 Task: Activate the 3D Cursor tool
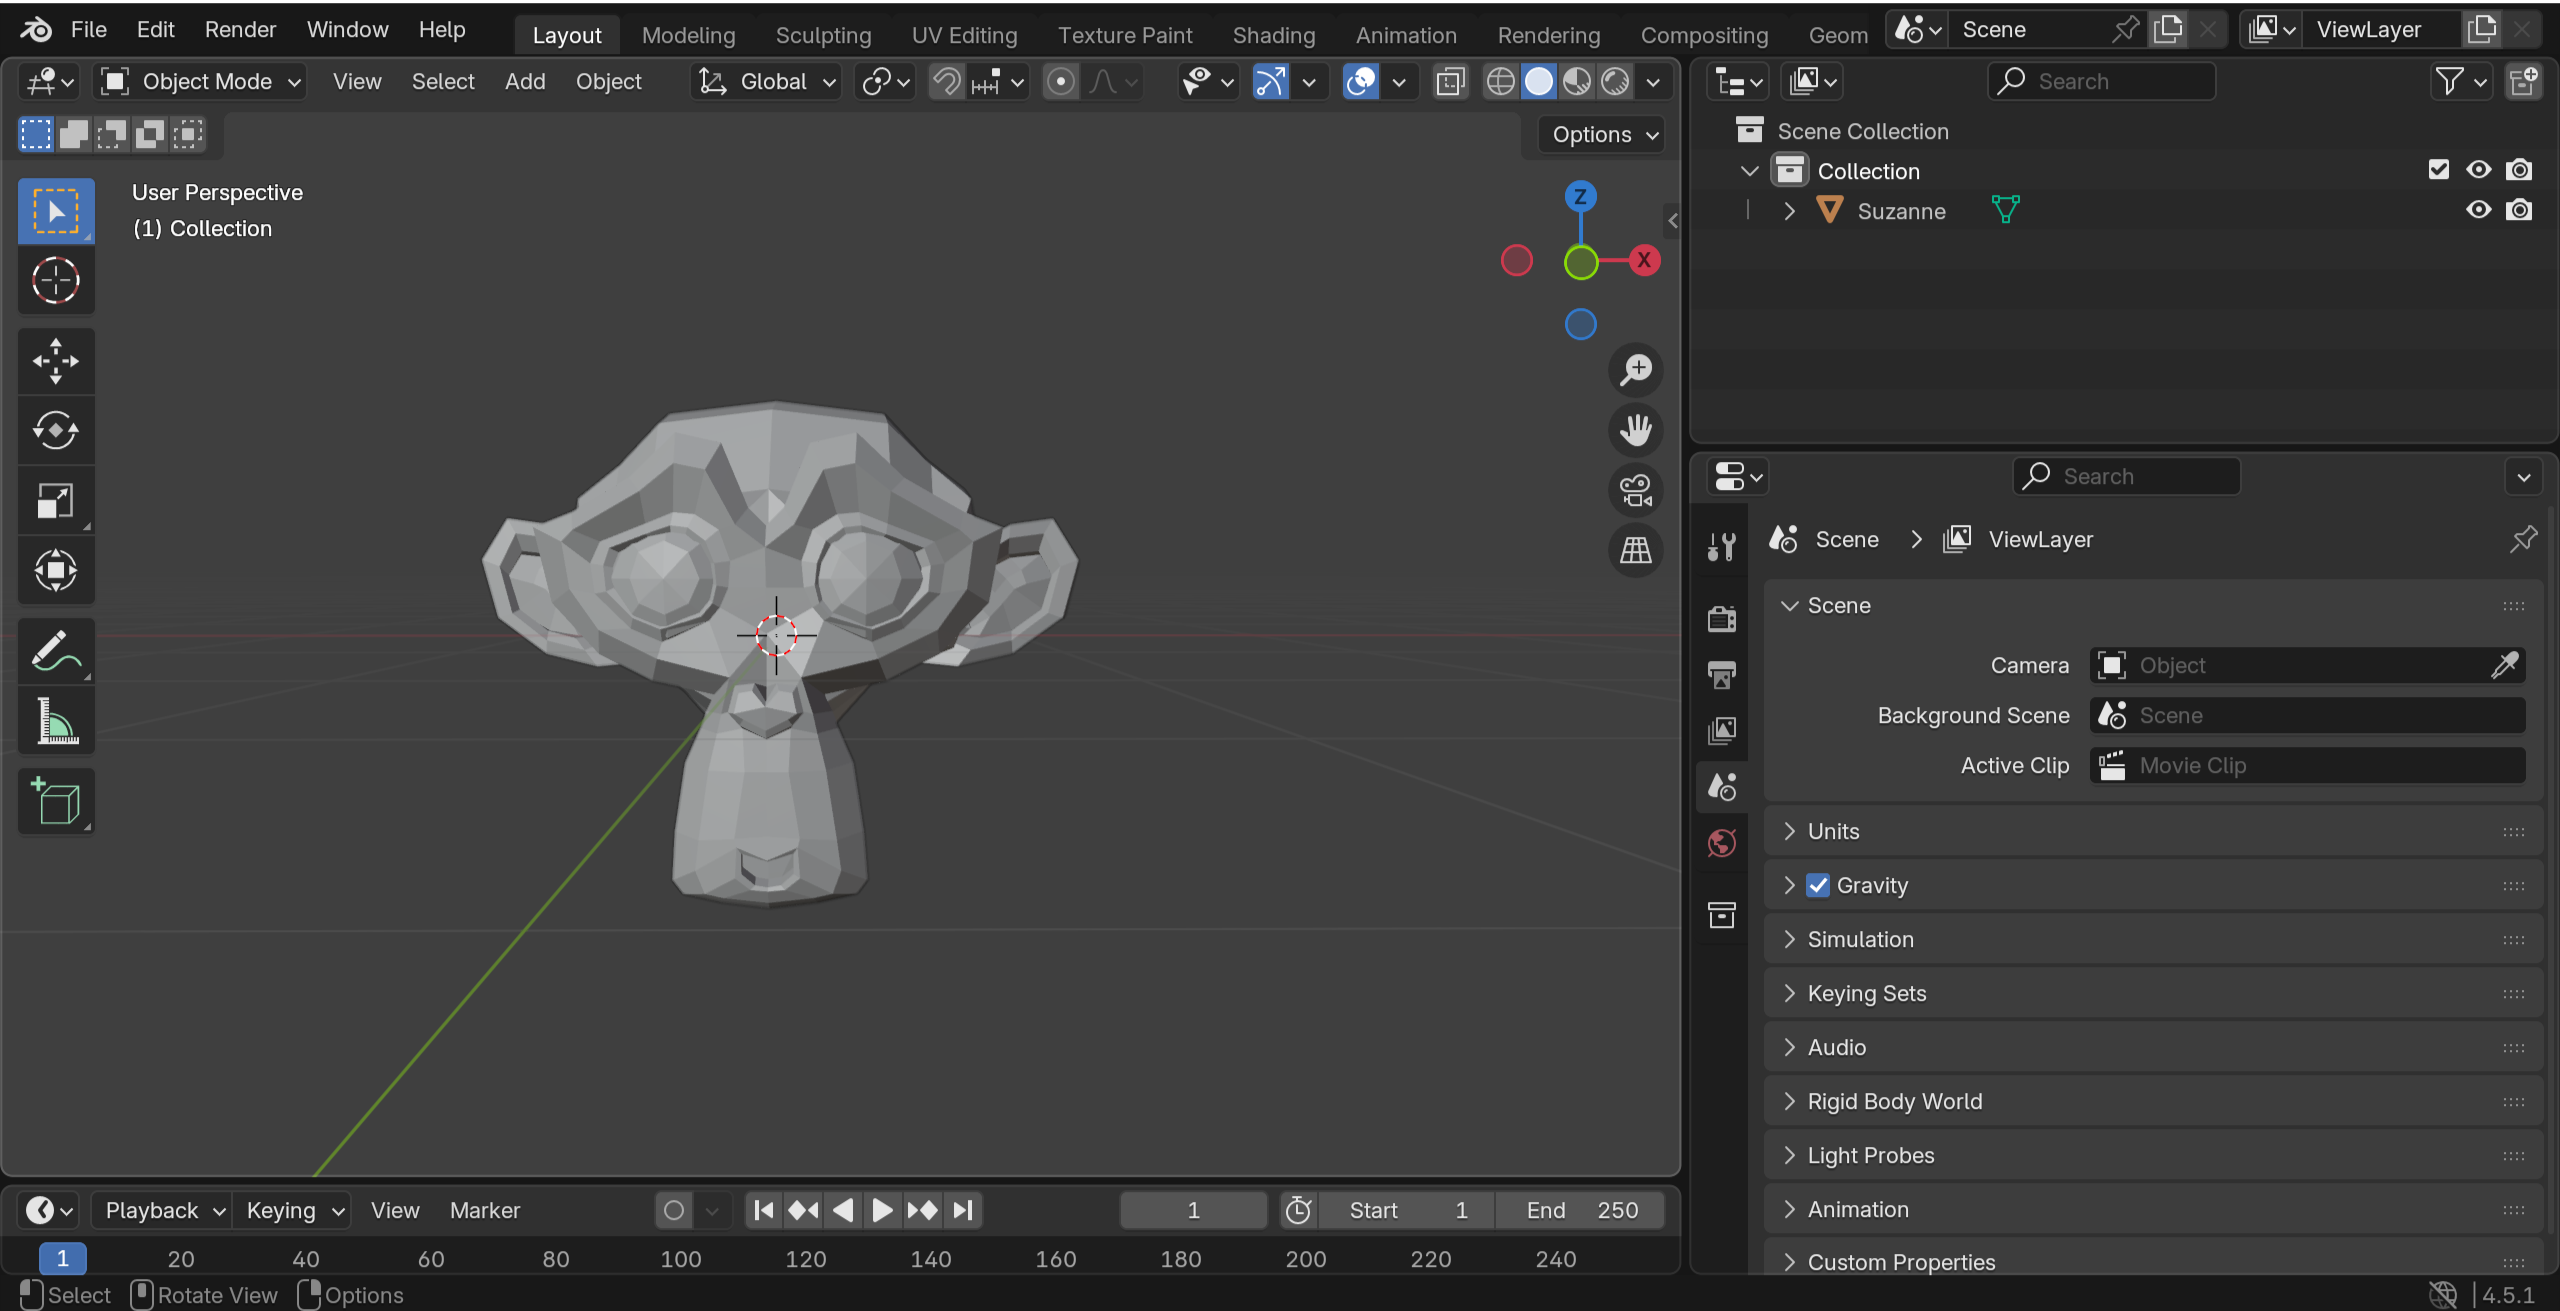[x=56, y=280]
